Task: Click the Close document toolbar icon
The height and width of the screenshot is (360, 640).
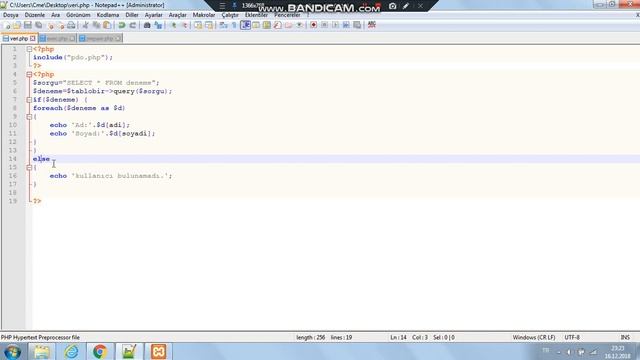Action: 51,25
